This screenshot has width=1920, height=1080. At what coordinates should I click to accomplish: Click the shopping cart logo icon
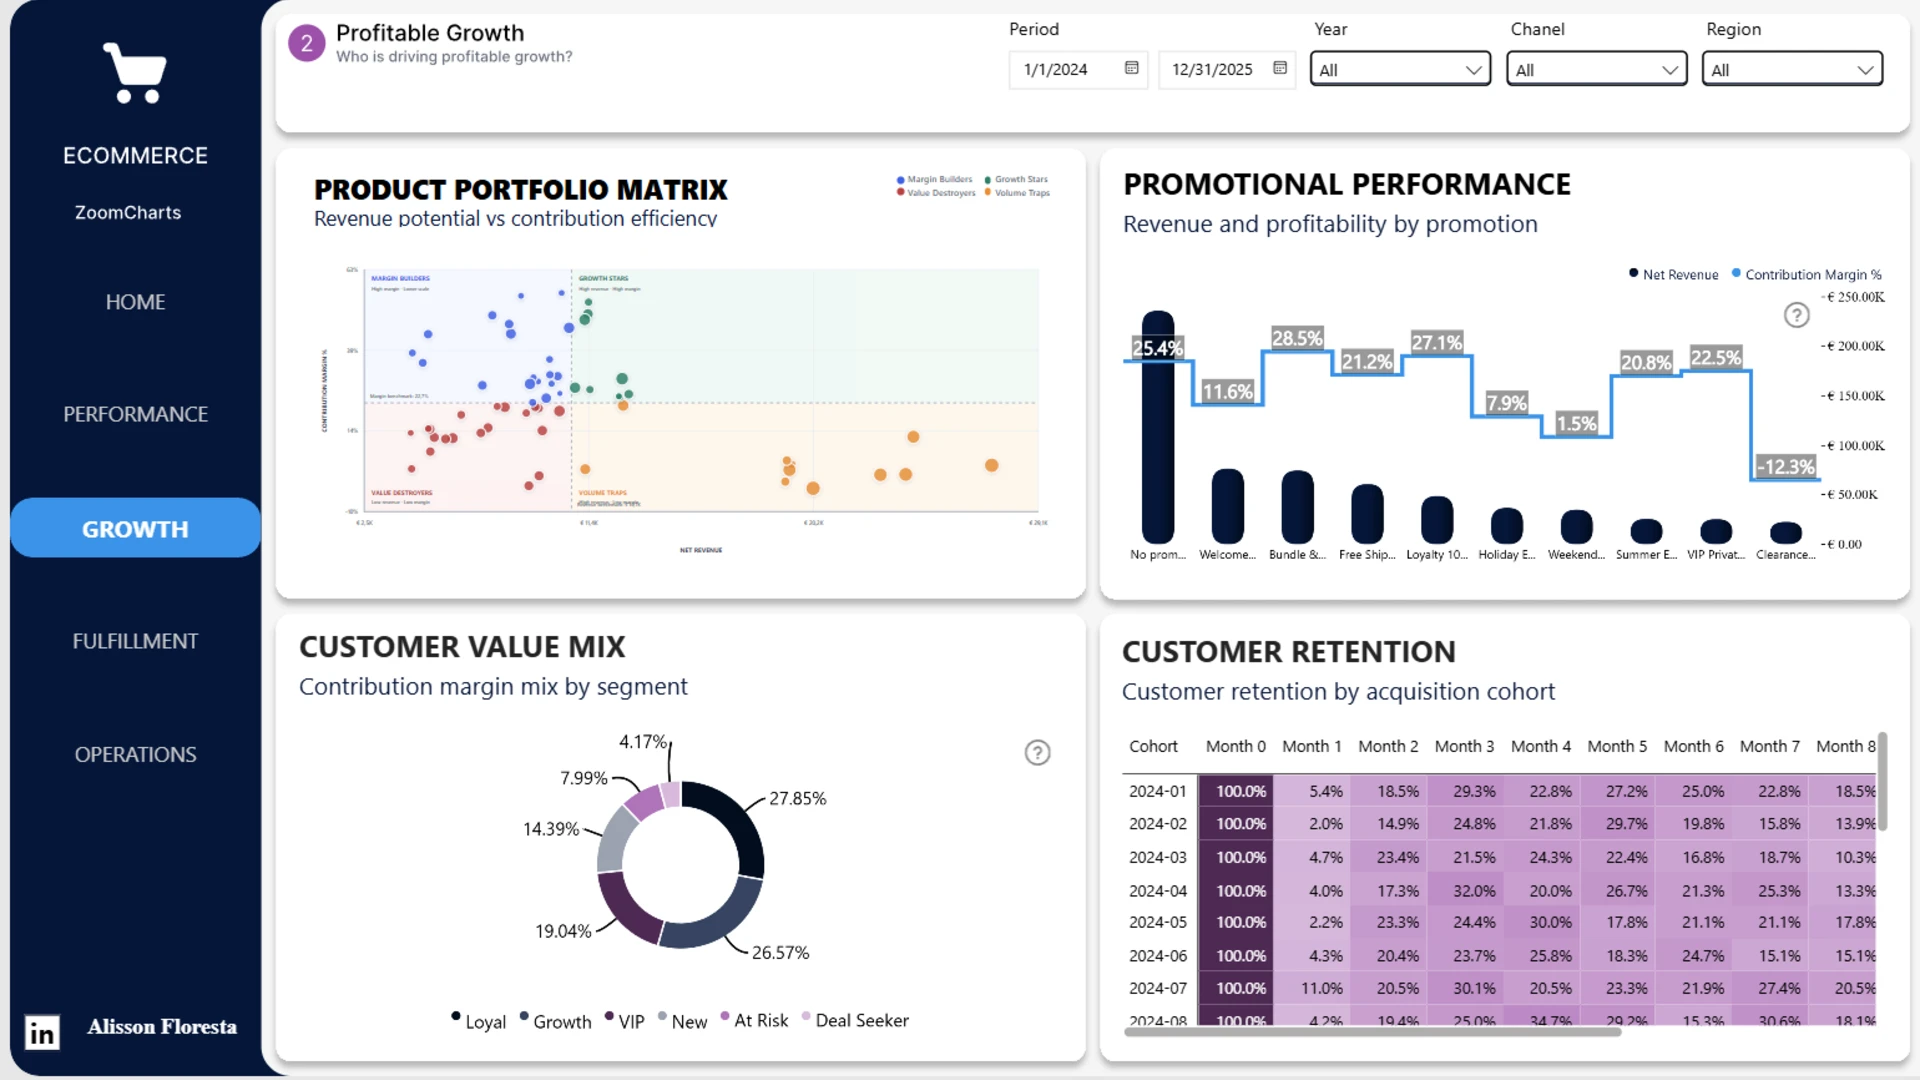[x=135, y=73]
